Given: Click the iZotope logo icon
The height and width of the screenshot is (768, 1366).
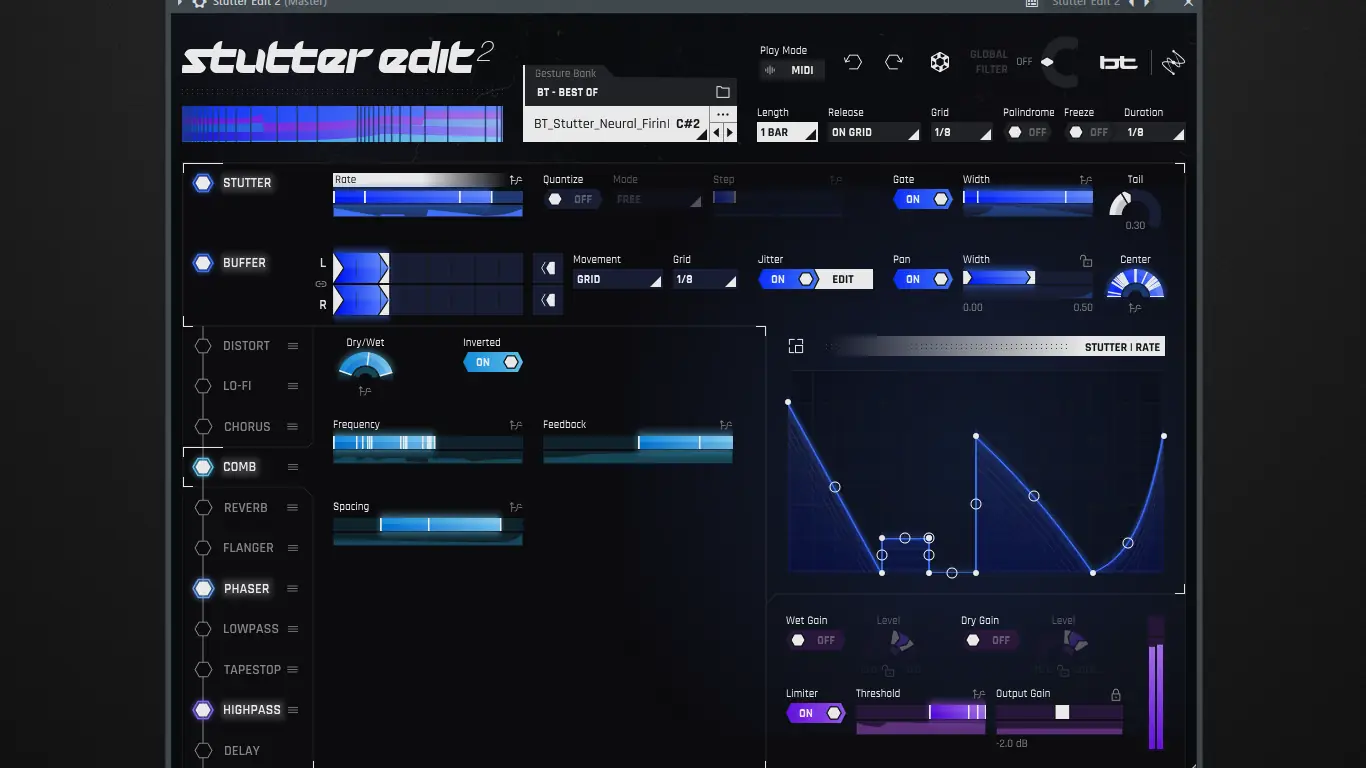Looking at the screenshot, I should 1173,63.
